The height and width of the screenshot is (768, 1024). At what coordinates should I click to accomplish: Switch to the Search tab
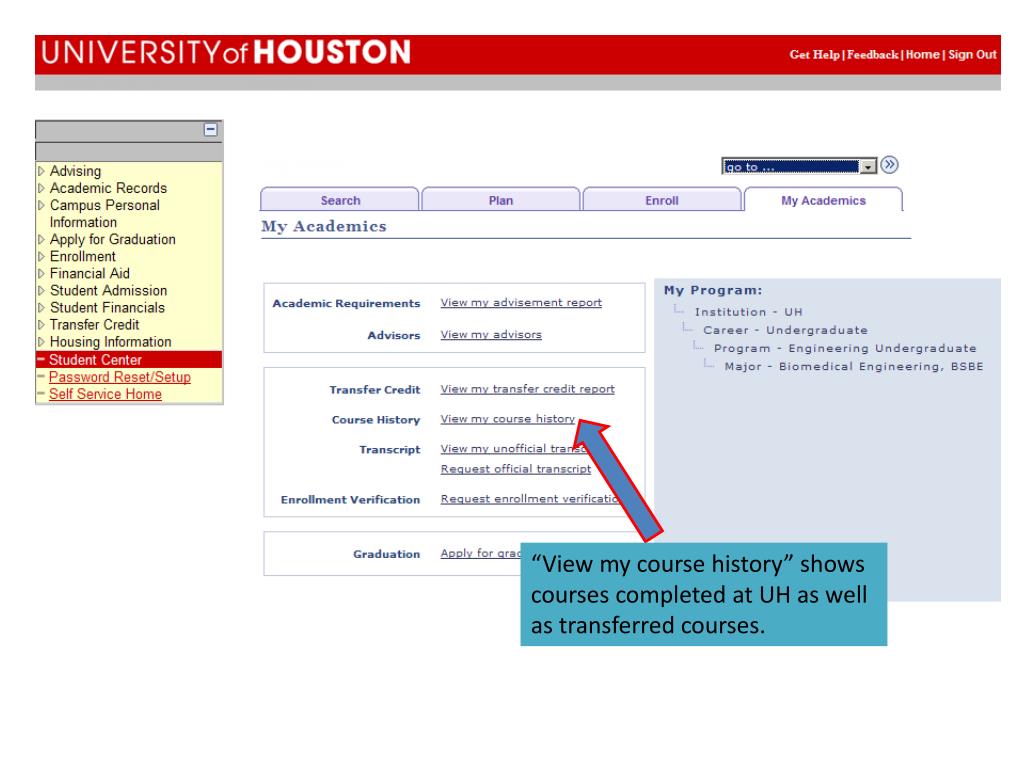point(340,200)
